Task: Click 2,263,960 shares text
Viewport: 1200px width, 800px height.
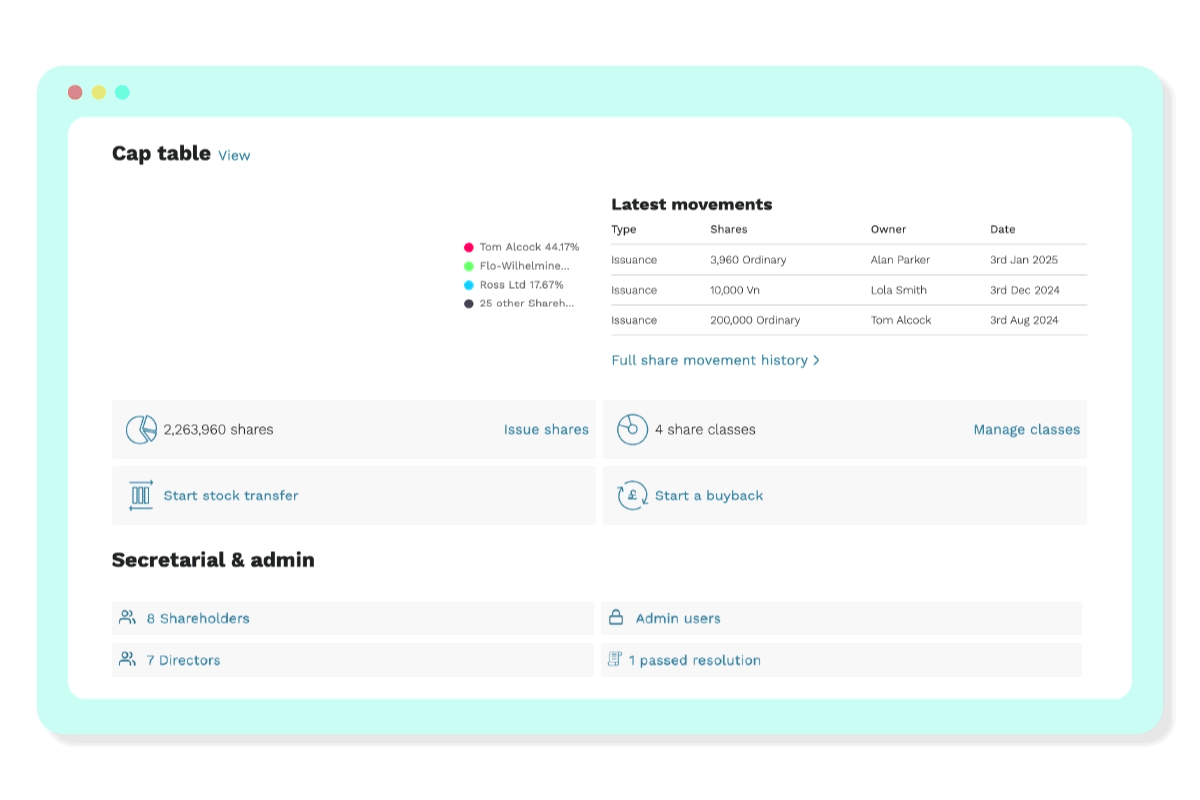Action: click(218, 429)
